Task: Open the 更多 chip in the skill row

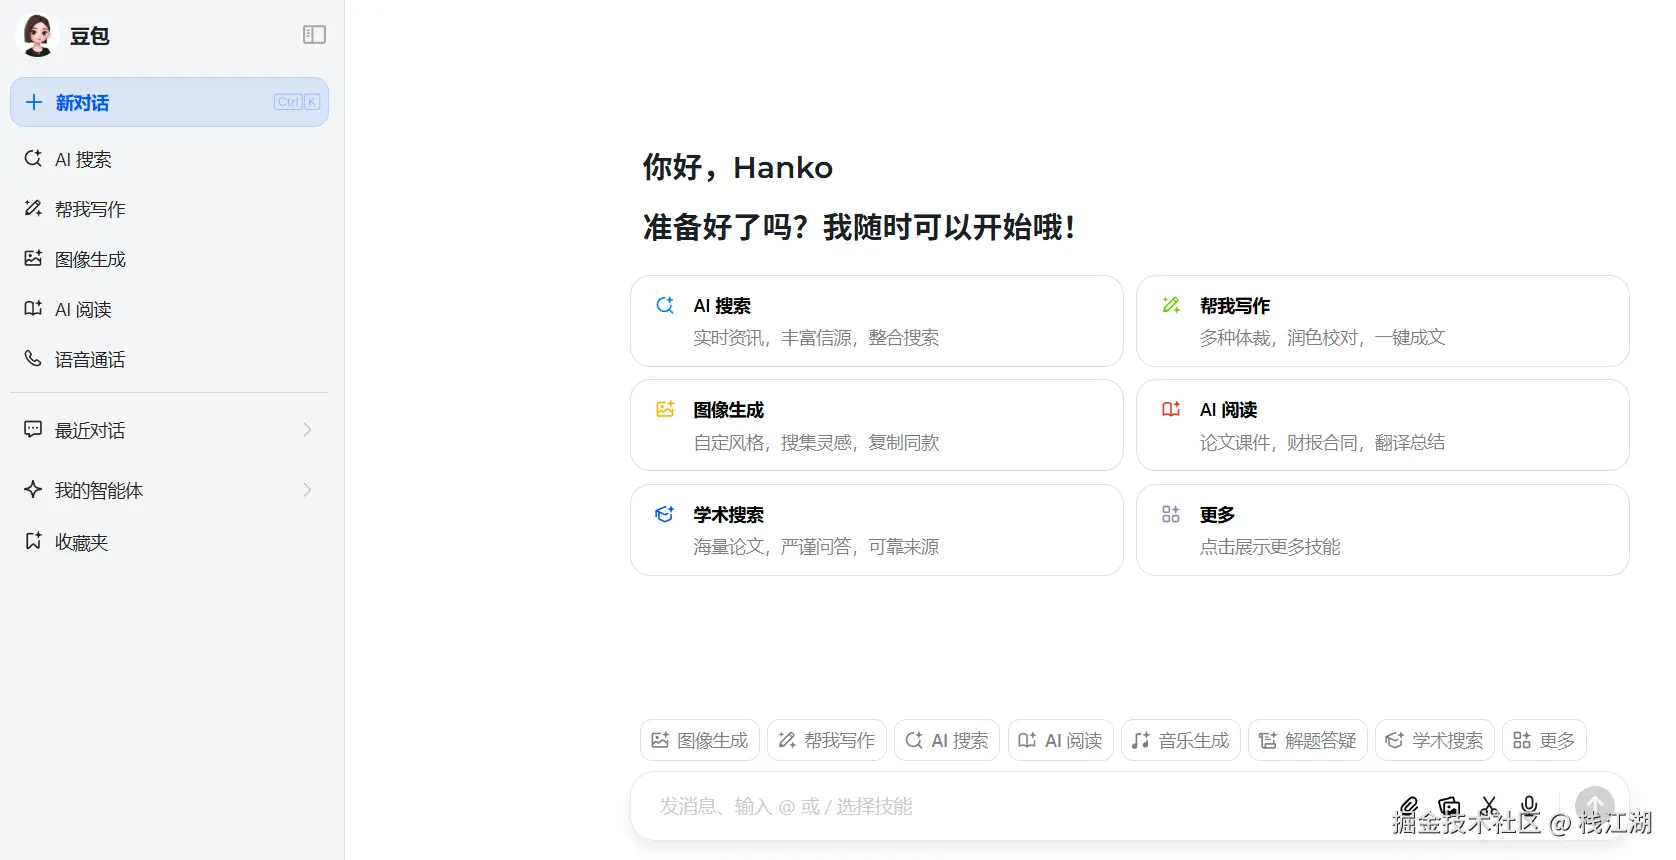Action: coord(1544,740)
